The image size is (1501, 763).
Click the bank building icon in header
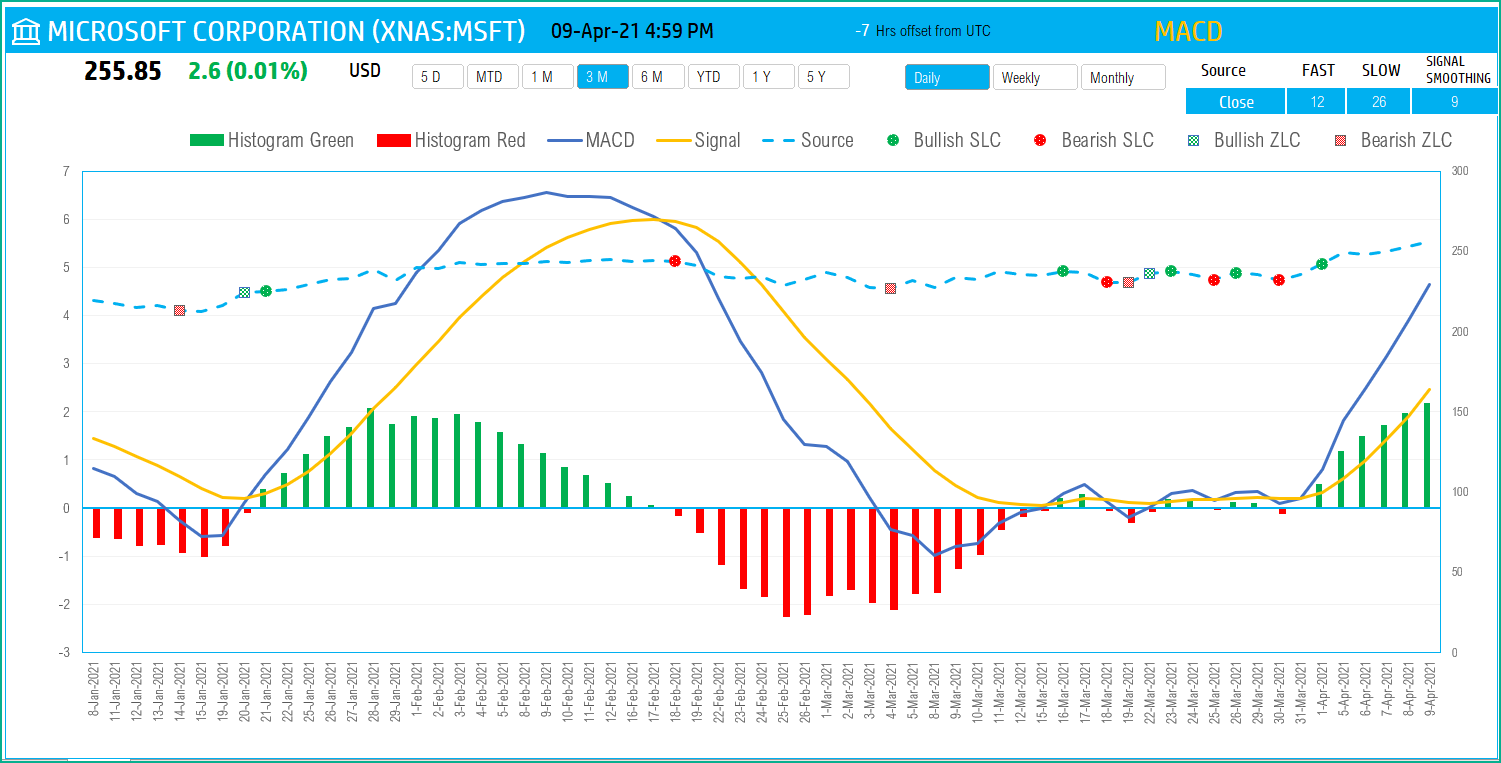pos(26,32)
